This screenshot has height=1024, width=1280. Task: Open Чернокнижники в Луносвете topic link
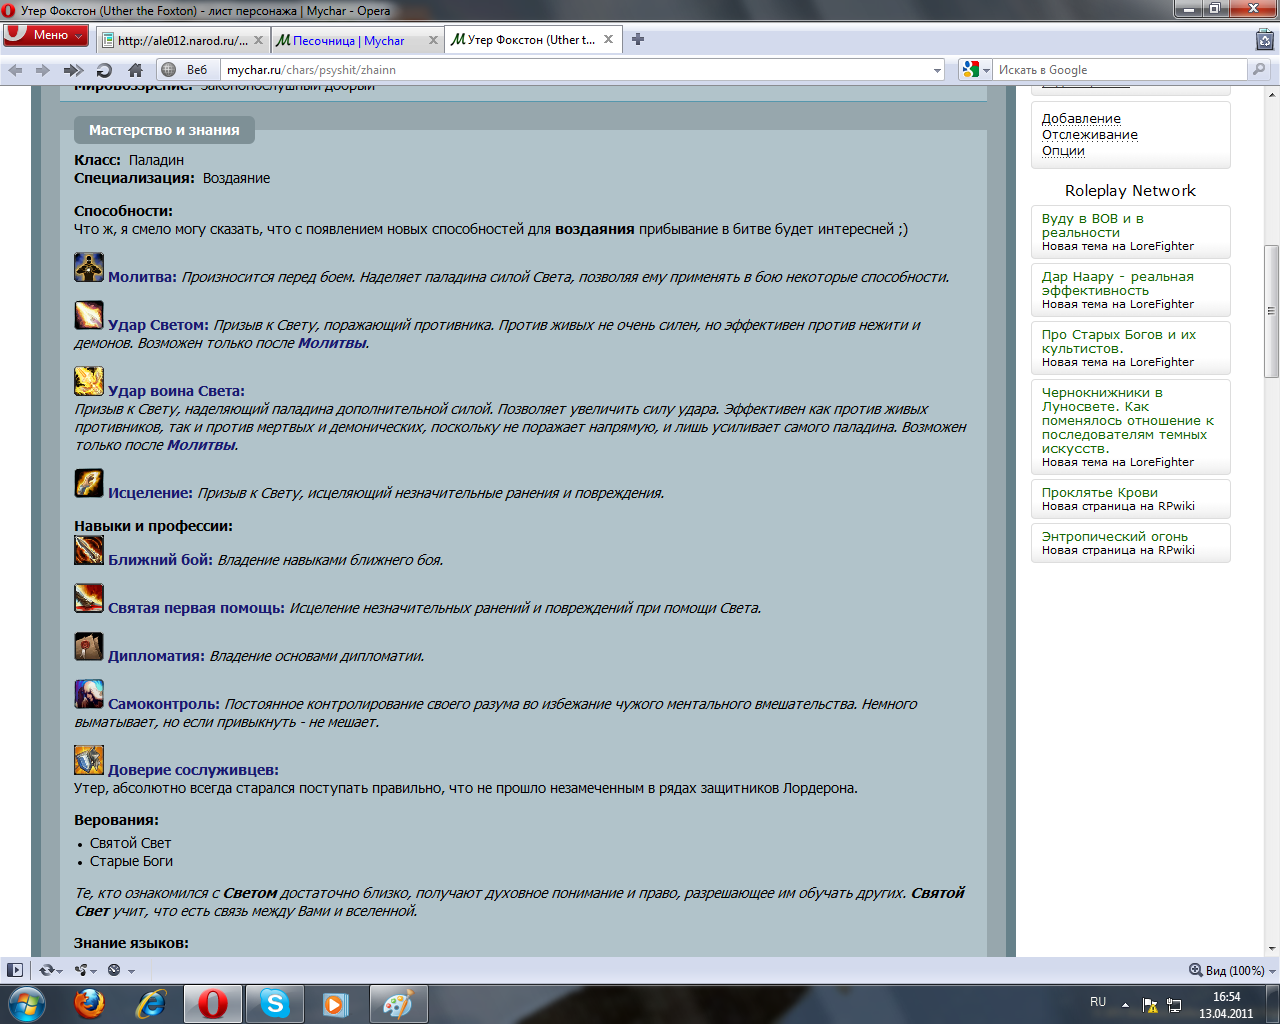pos(1128,420)
